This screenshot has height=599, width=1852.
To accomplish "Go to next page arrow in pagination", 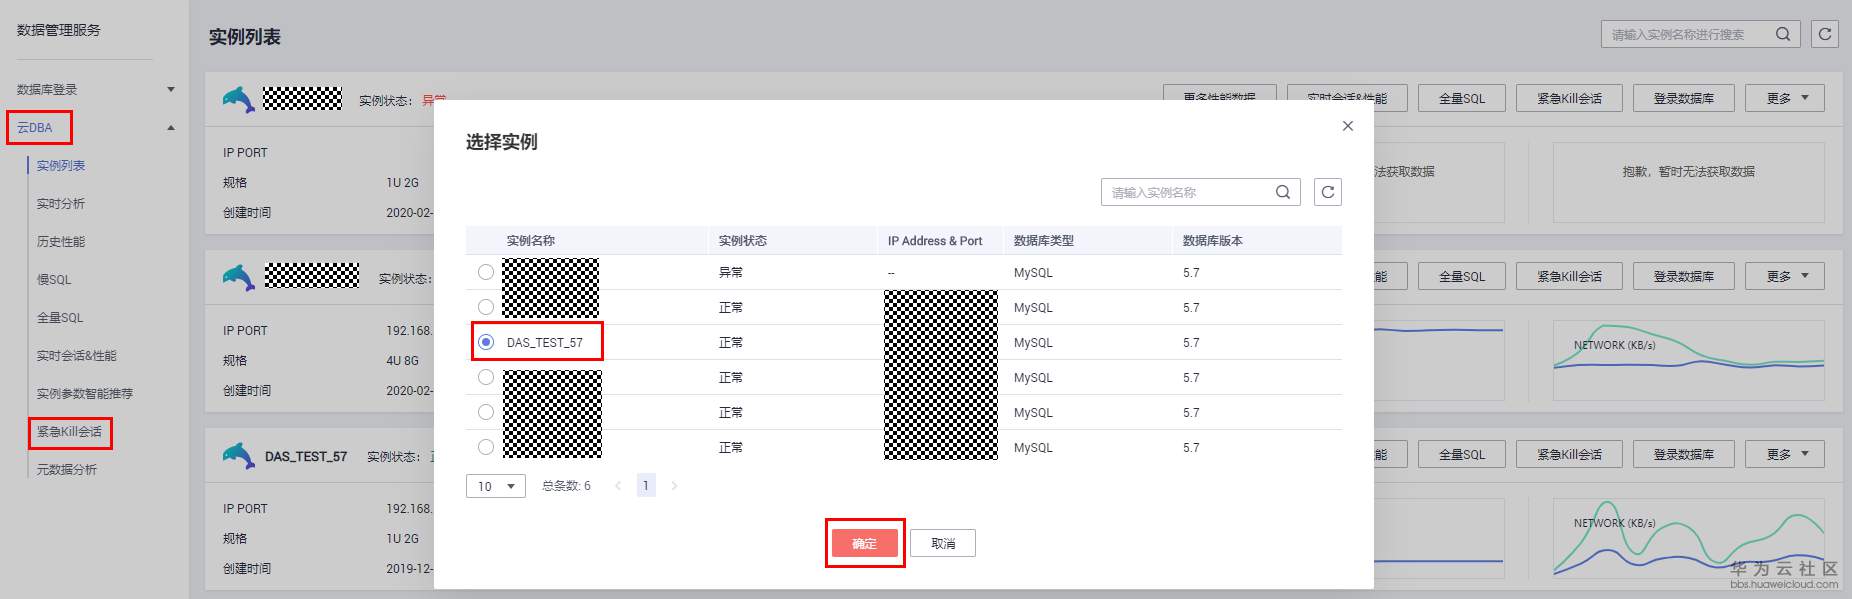I will coord(674,486).
